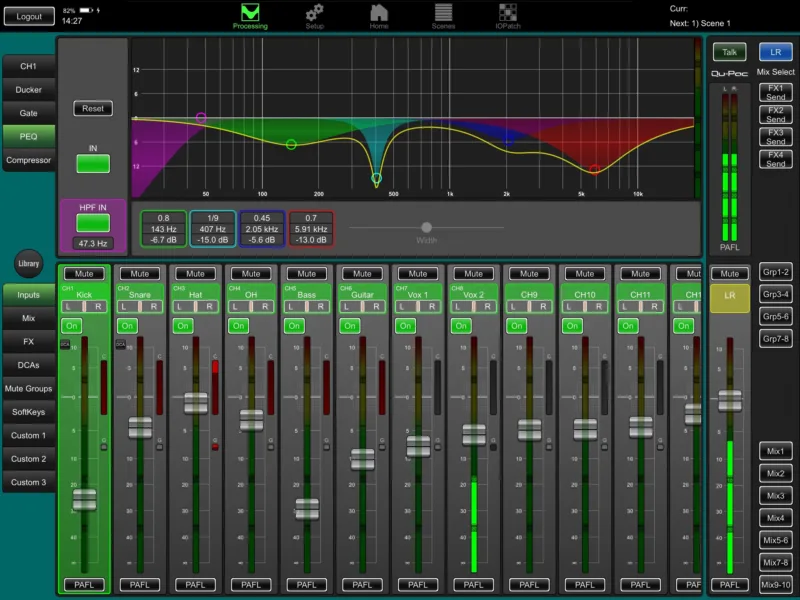Select the cyan EQ band node at 407 Hz
800x600 pixels.
pos(377,178)
